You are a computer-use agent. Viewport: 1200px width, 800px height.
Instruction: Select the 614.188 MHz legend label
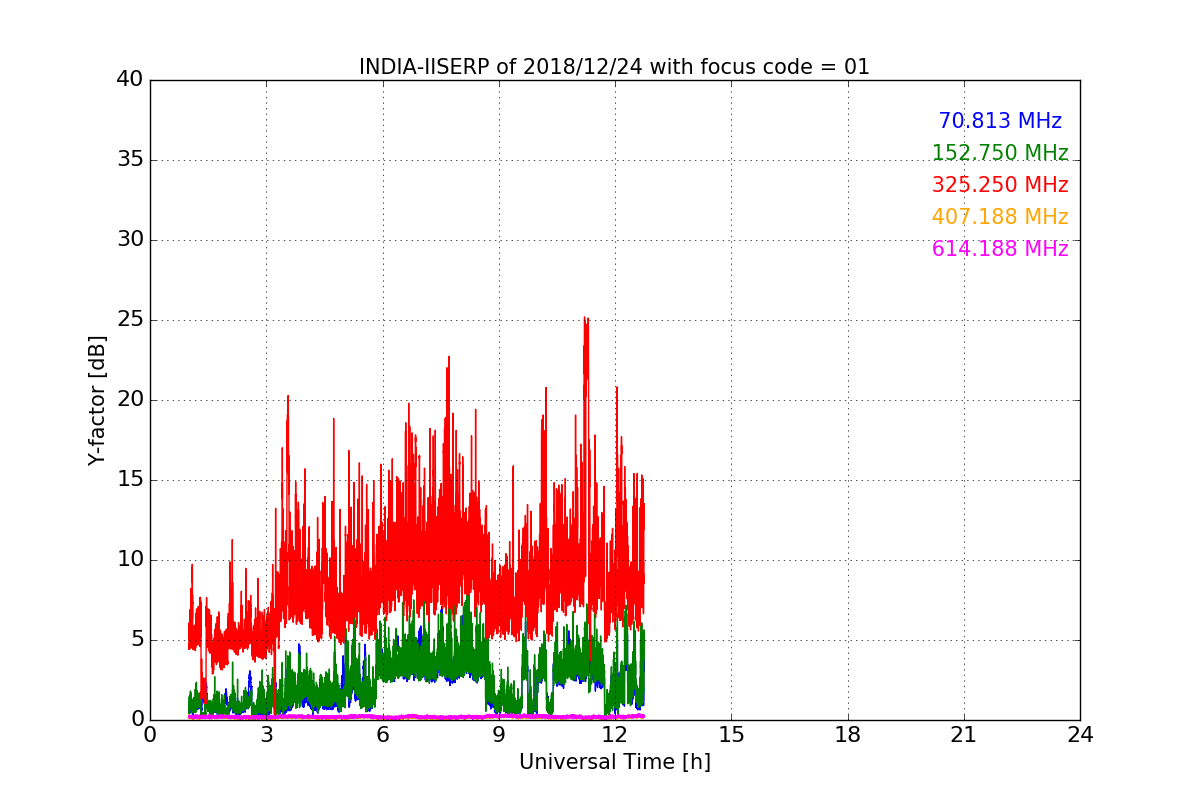click(x=1000, y=249)
